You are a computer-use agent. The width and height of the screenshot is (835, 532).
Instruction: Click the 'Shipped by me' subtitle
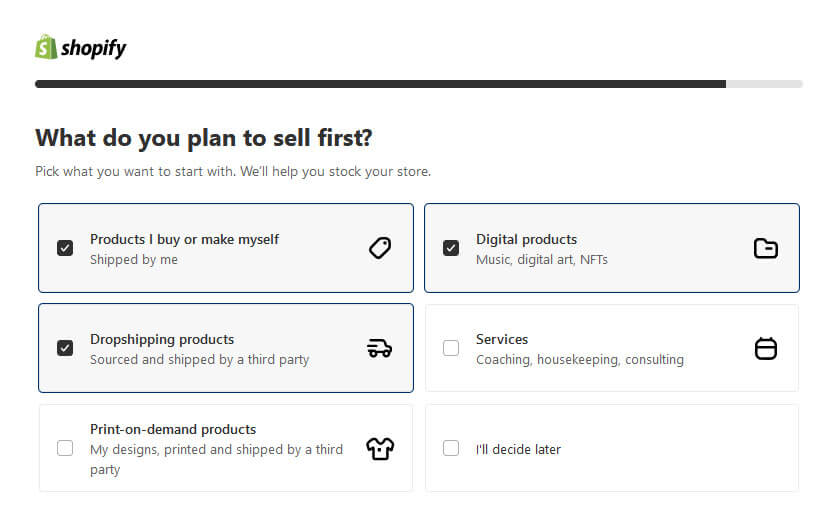click(133, 259)
